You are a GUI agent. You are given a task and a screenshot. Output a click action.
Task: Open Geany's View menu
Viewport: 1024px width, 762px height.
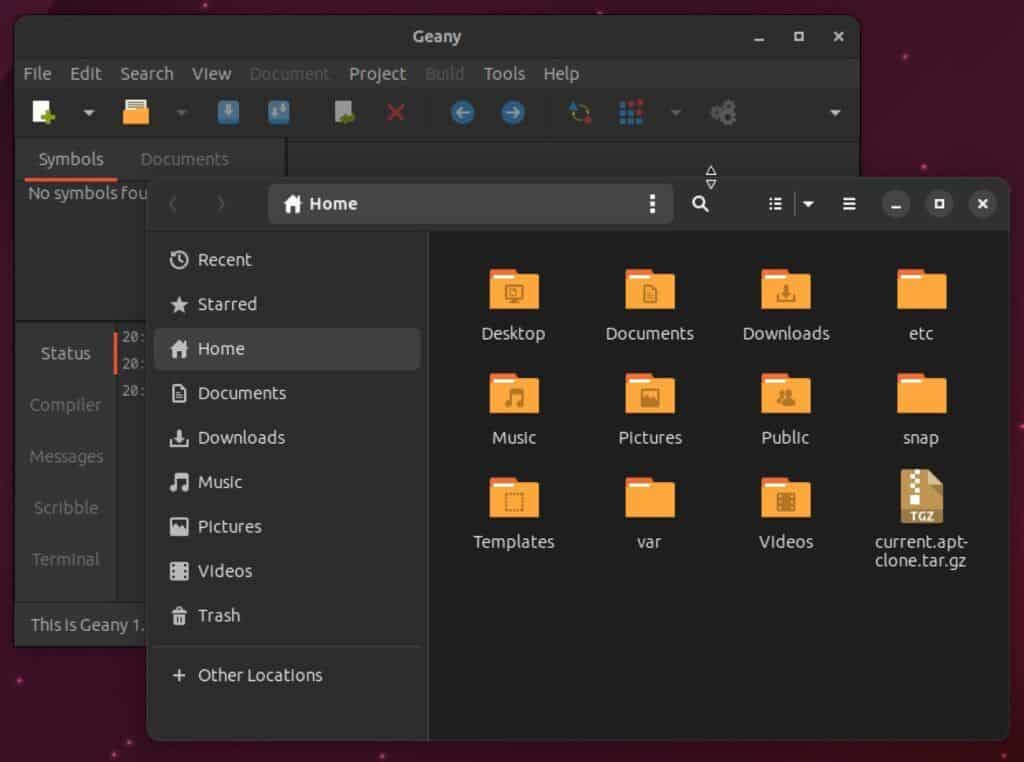pyautogui.click(x=211, y=74)
